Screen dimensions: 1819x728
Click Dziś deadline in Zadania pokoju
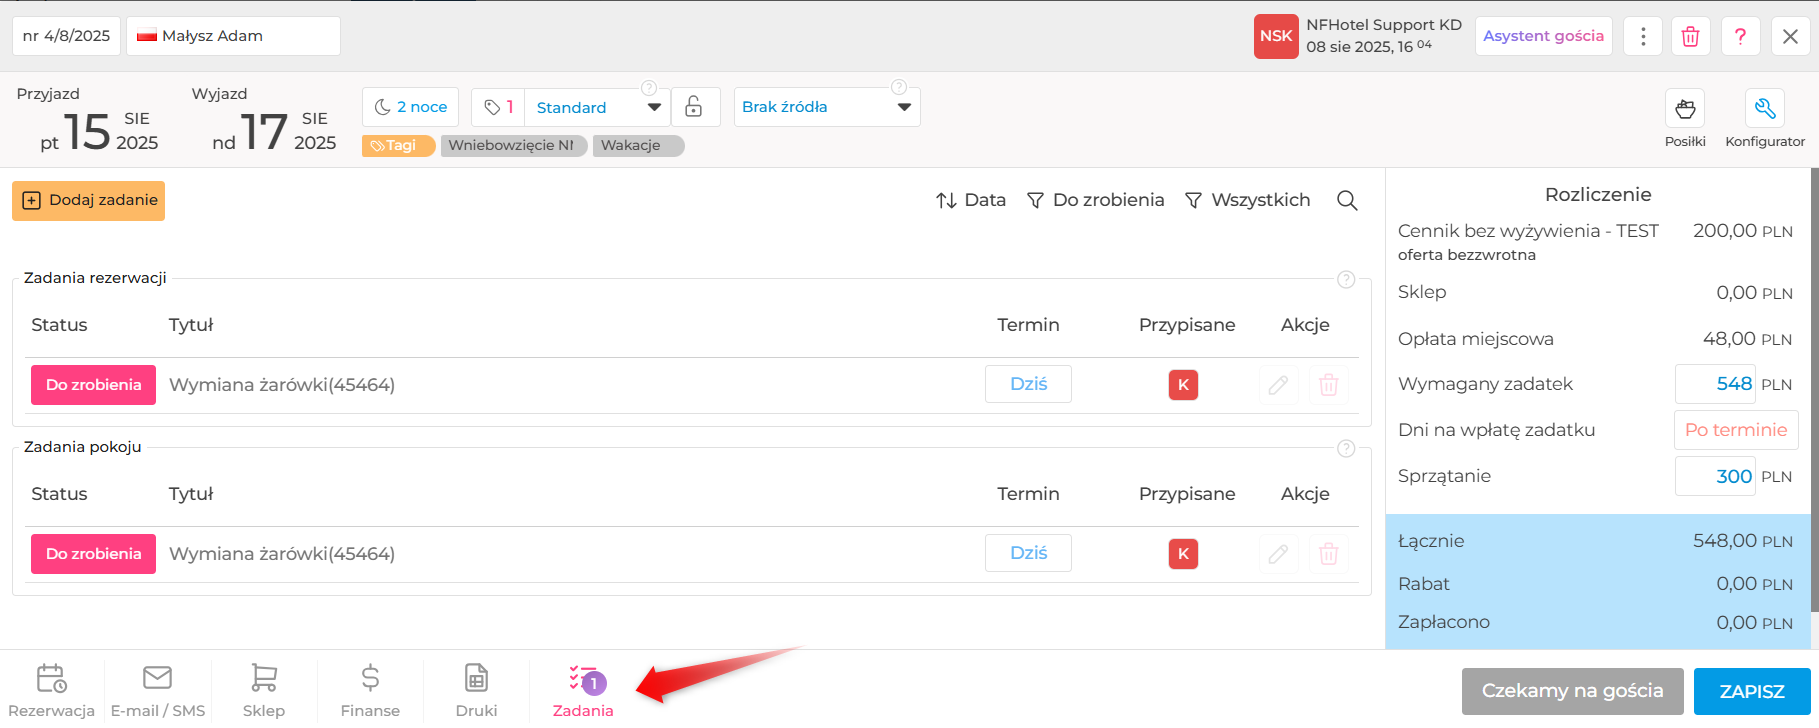point(1028,553)
